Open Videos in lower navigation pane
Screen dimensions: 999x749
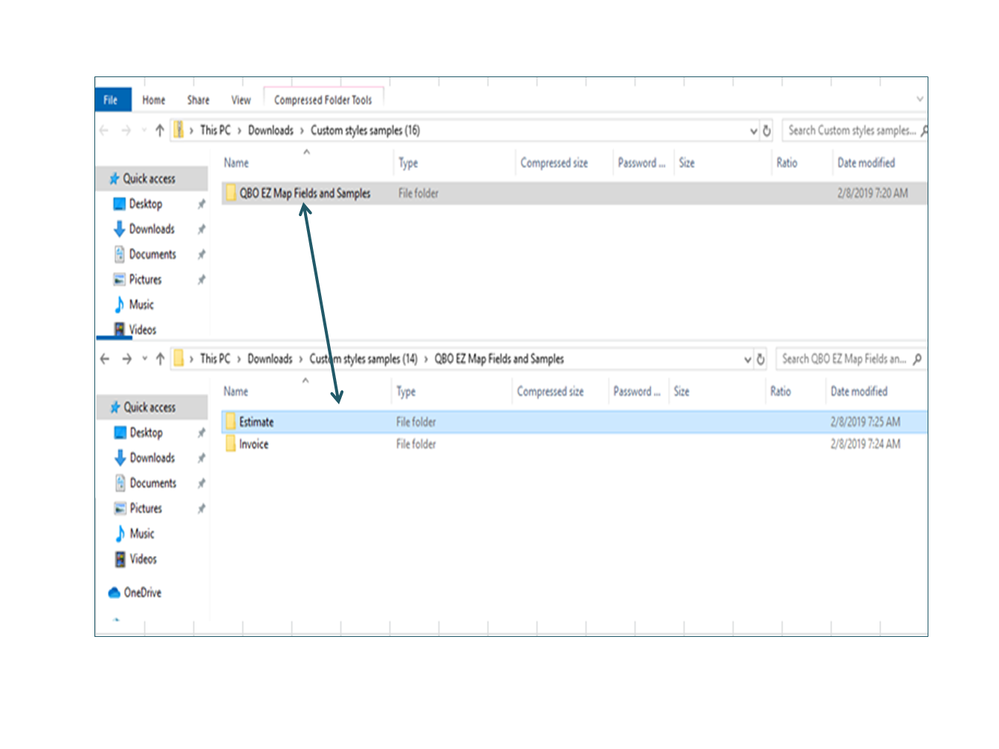coord(143,559)
